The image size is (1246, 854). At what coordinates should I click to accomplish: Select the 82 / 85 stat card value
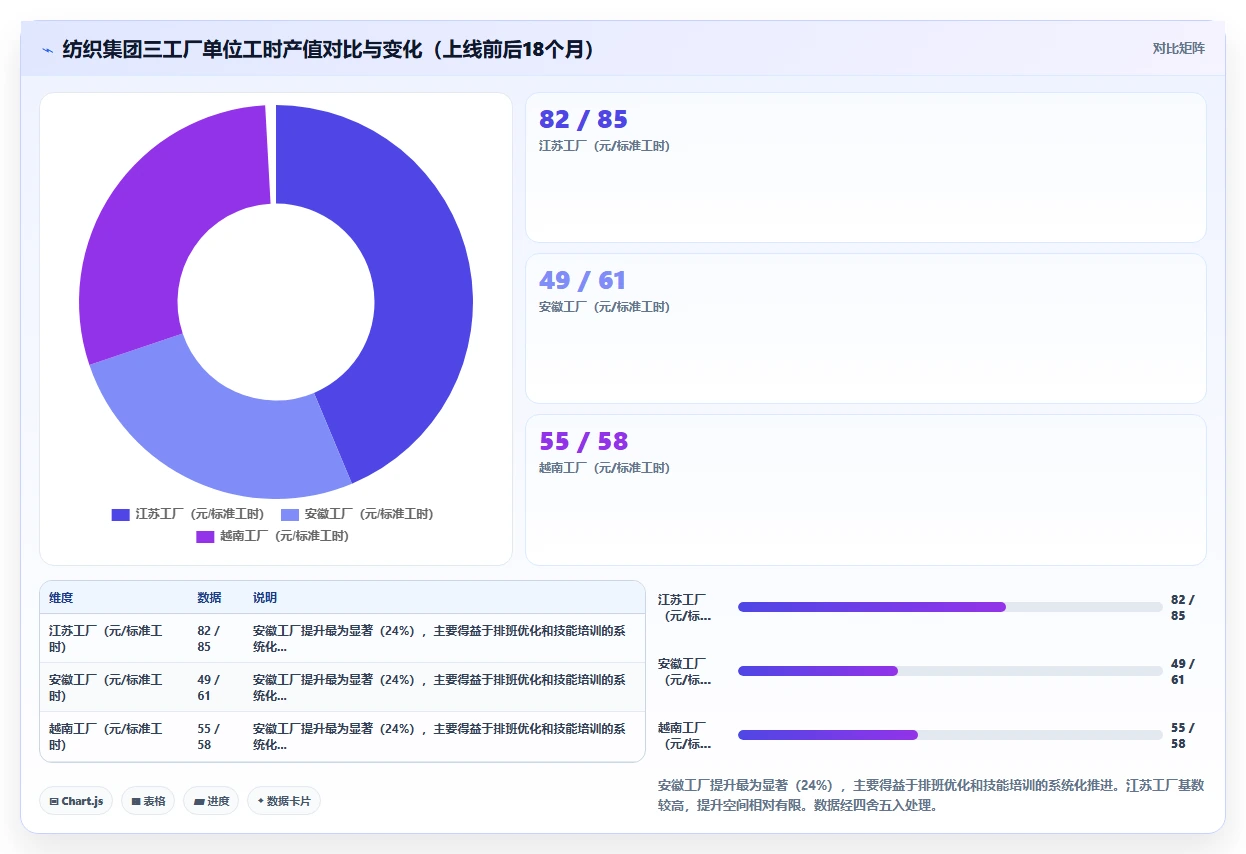point(583,120)
